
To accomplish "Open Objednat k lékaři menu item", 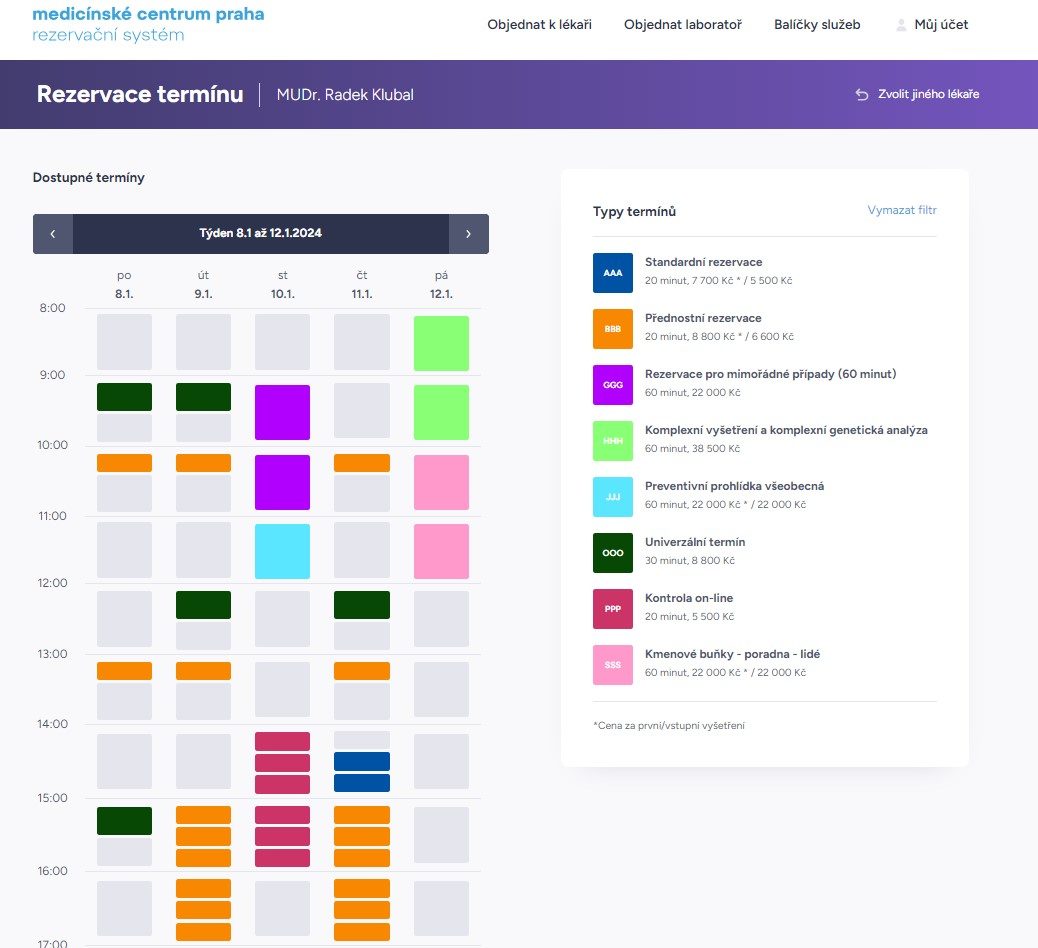I will coord(539,24).
